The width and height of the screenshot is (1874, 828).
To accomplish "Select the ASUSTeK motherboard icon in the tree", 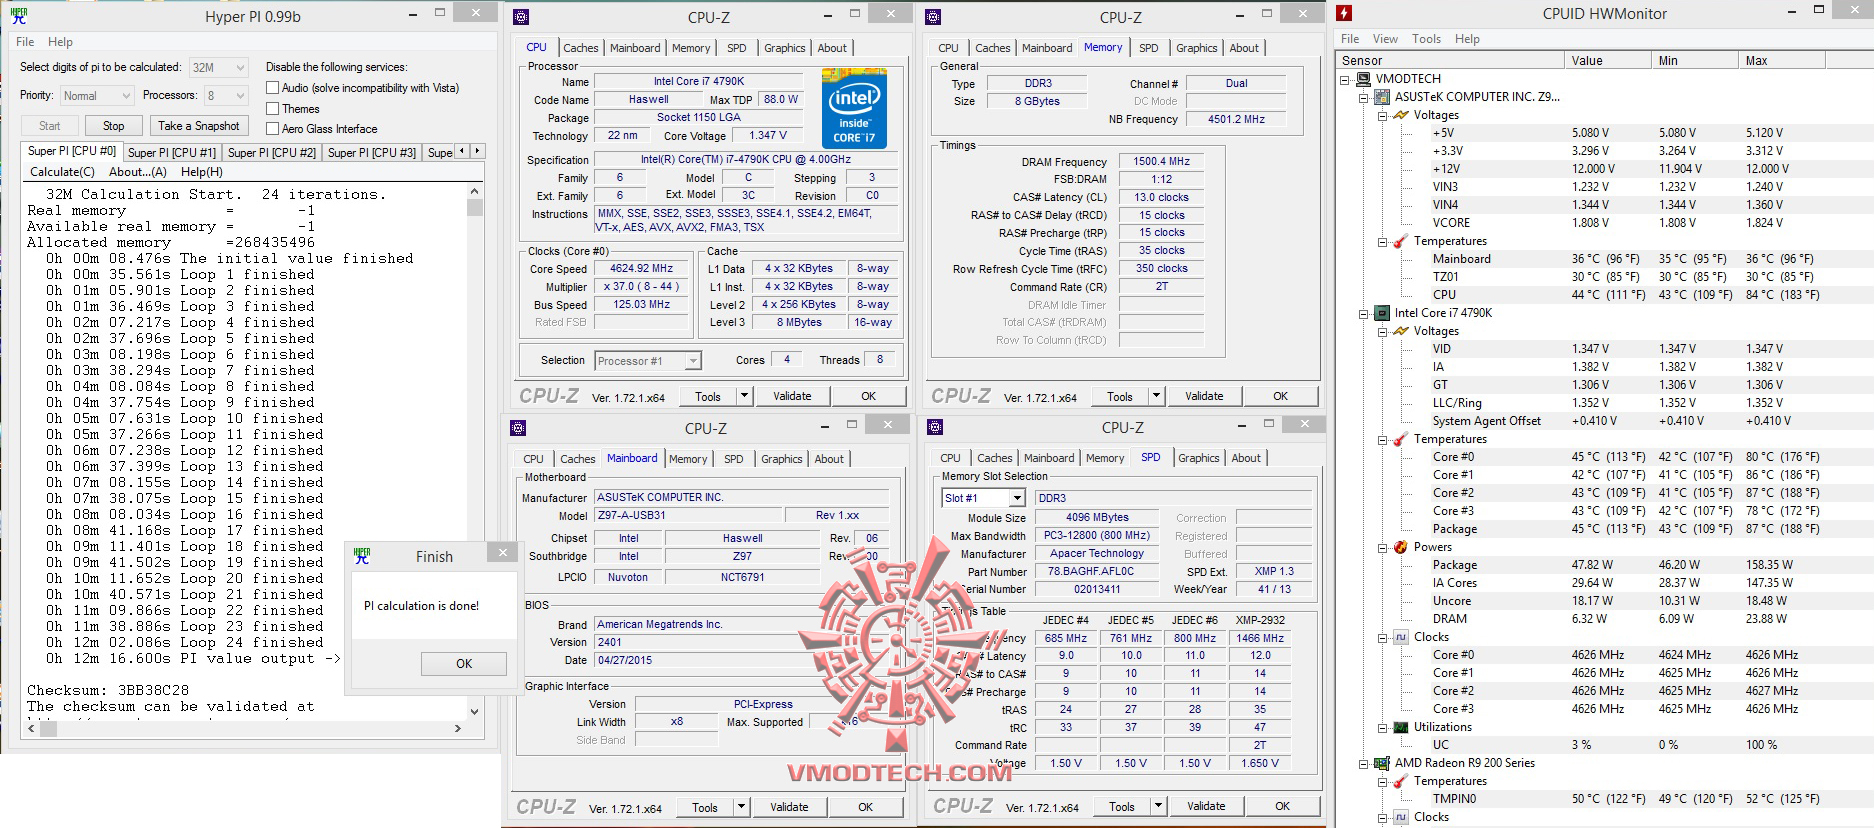I will point(1381,97).
